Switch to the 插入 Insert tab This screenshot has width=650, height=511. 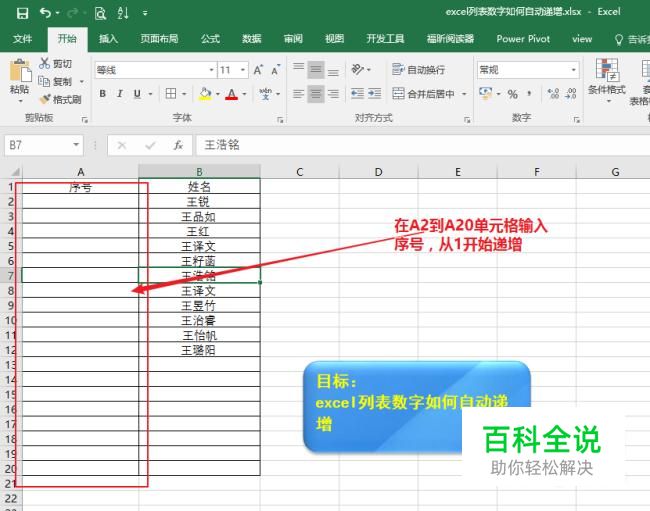tap(108, 39)
